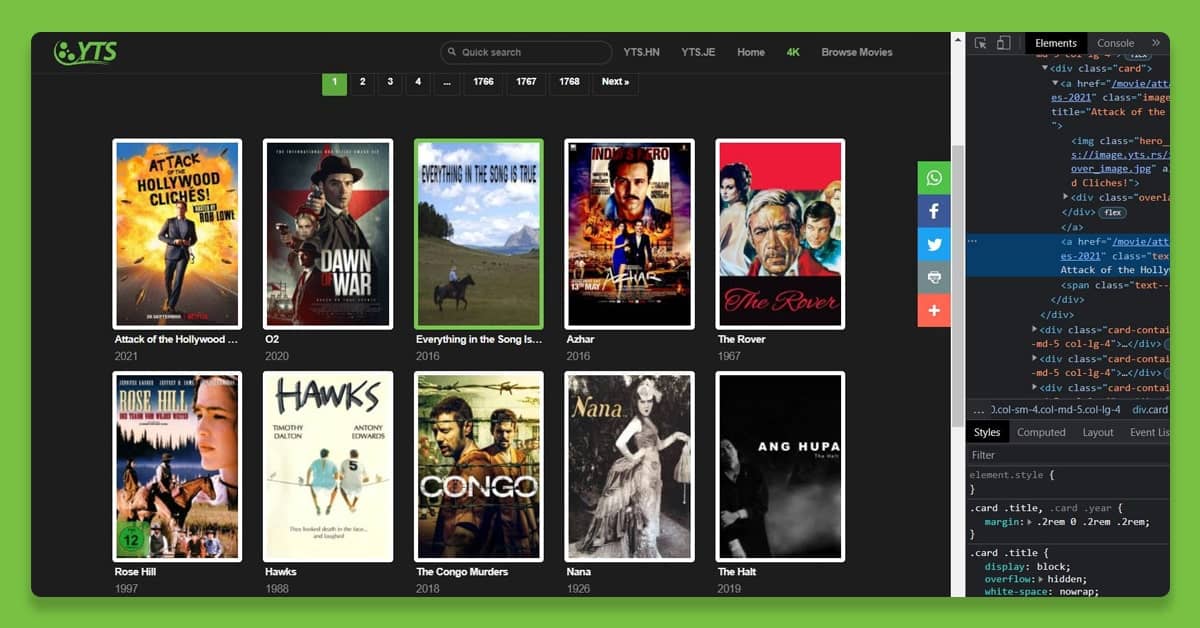
Task: Collapse the div class="card" node
Action: click(x=1045, y=68)
